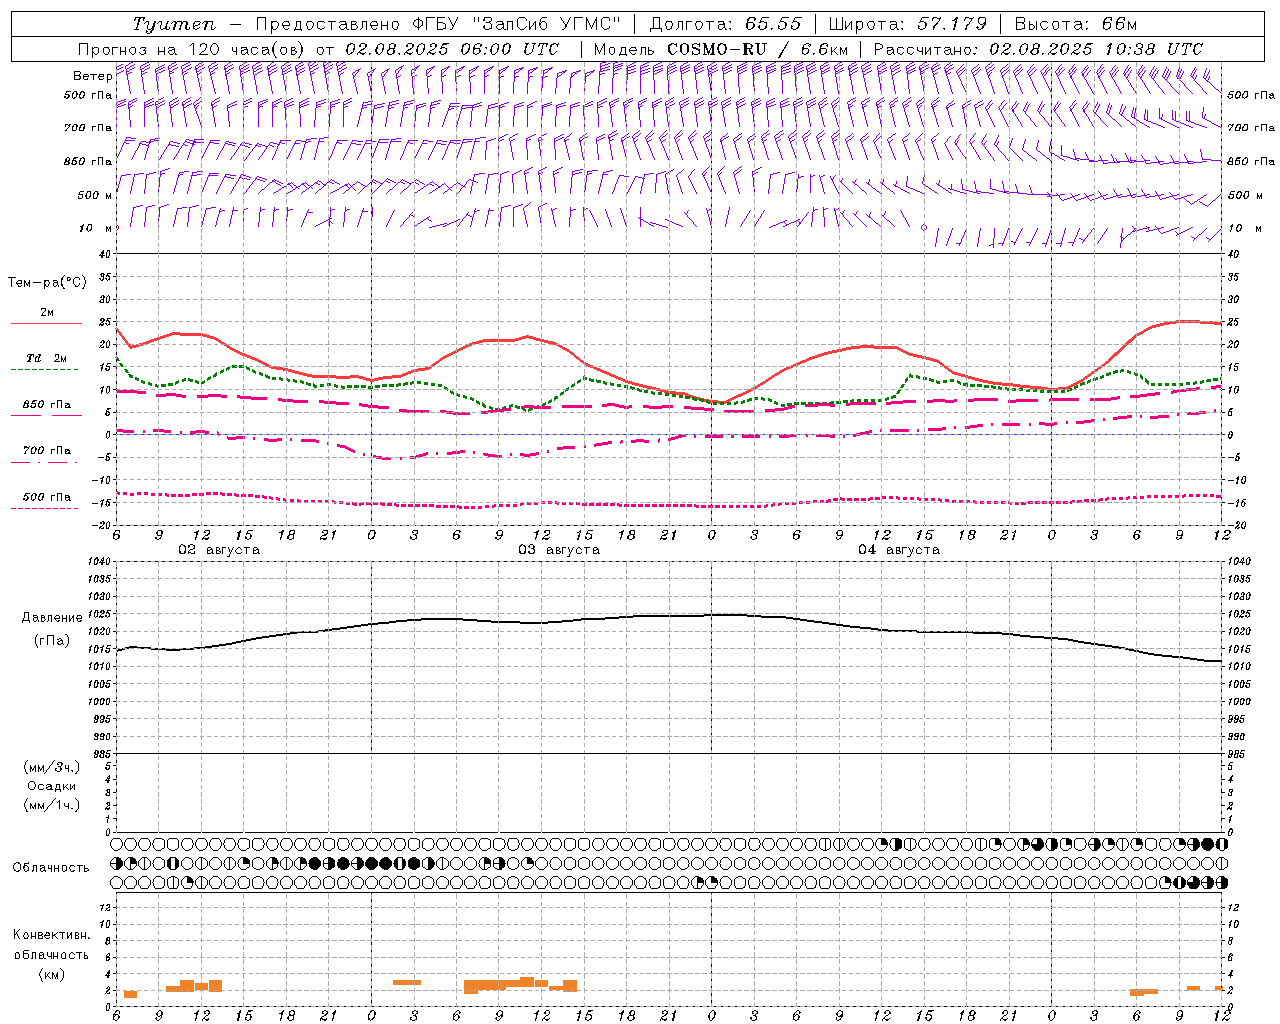1280x1024 pixels.
Task: Select the provider text ФГБУ "ЗапСиб УГМС"
Action: coord(518,24)
